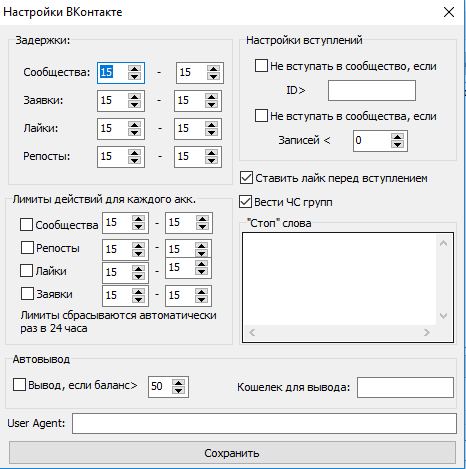This screenshot has width=466, height=469.
Task: Click the User Agent text field
Action: pyautogui.click(x=264, y=424)
